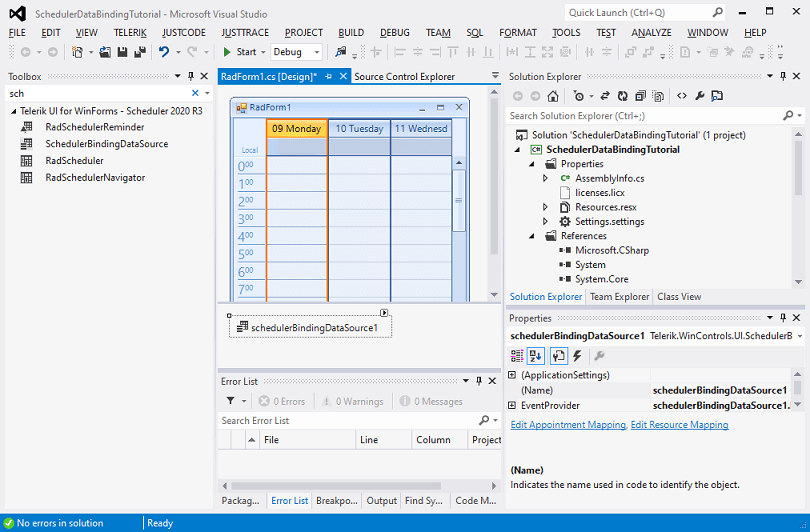This screenshot has width=810, height=532.
Task: Switch to the Class View tab
Action: (x=679, y=297)
